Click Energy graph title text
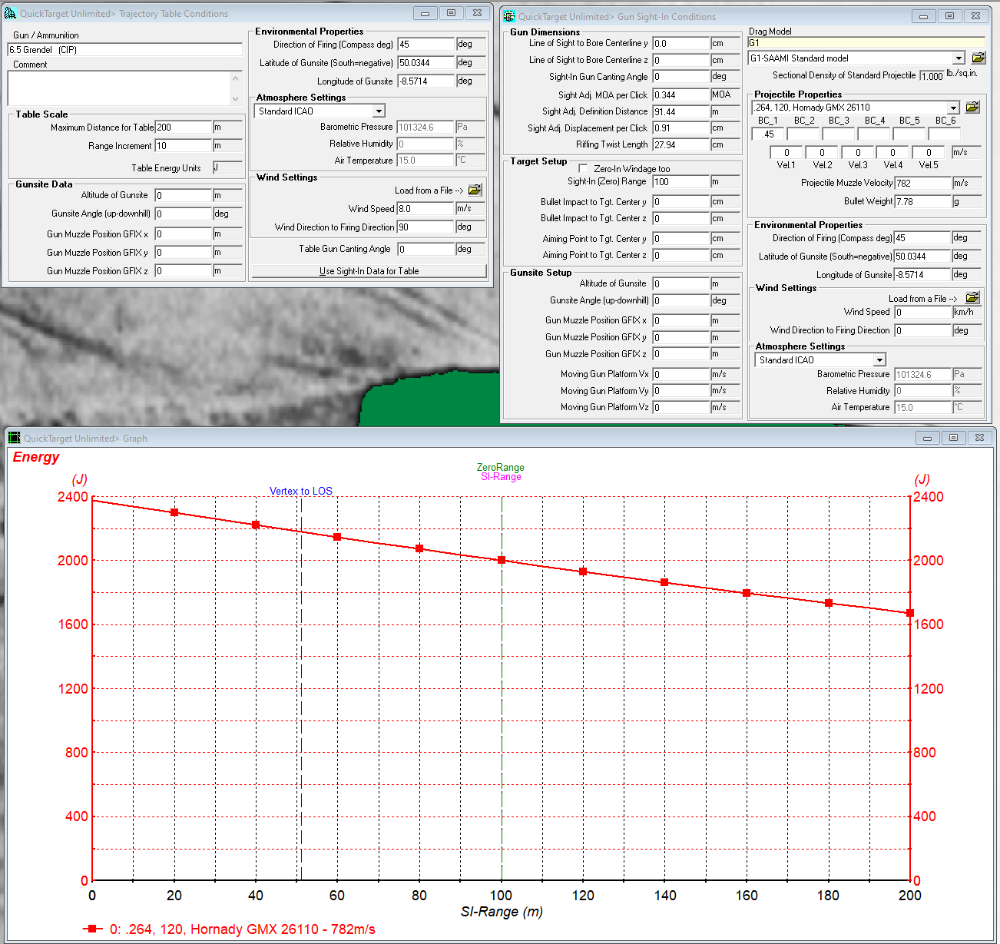This screenshot has height=944, width=1000. (36, 457)
